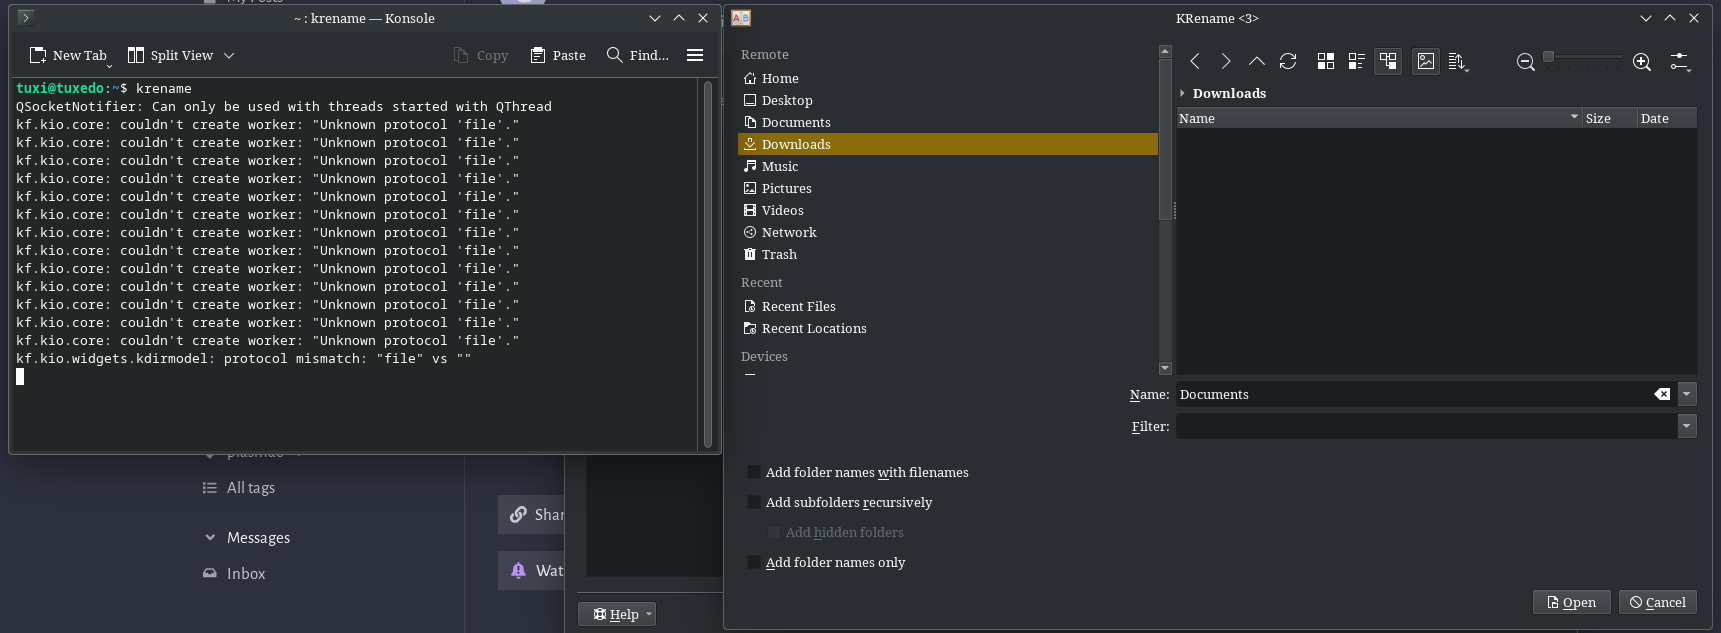The image size is (1721, 633).
Task: Toggle the file preview pane button
Action: [1426, 62]
